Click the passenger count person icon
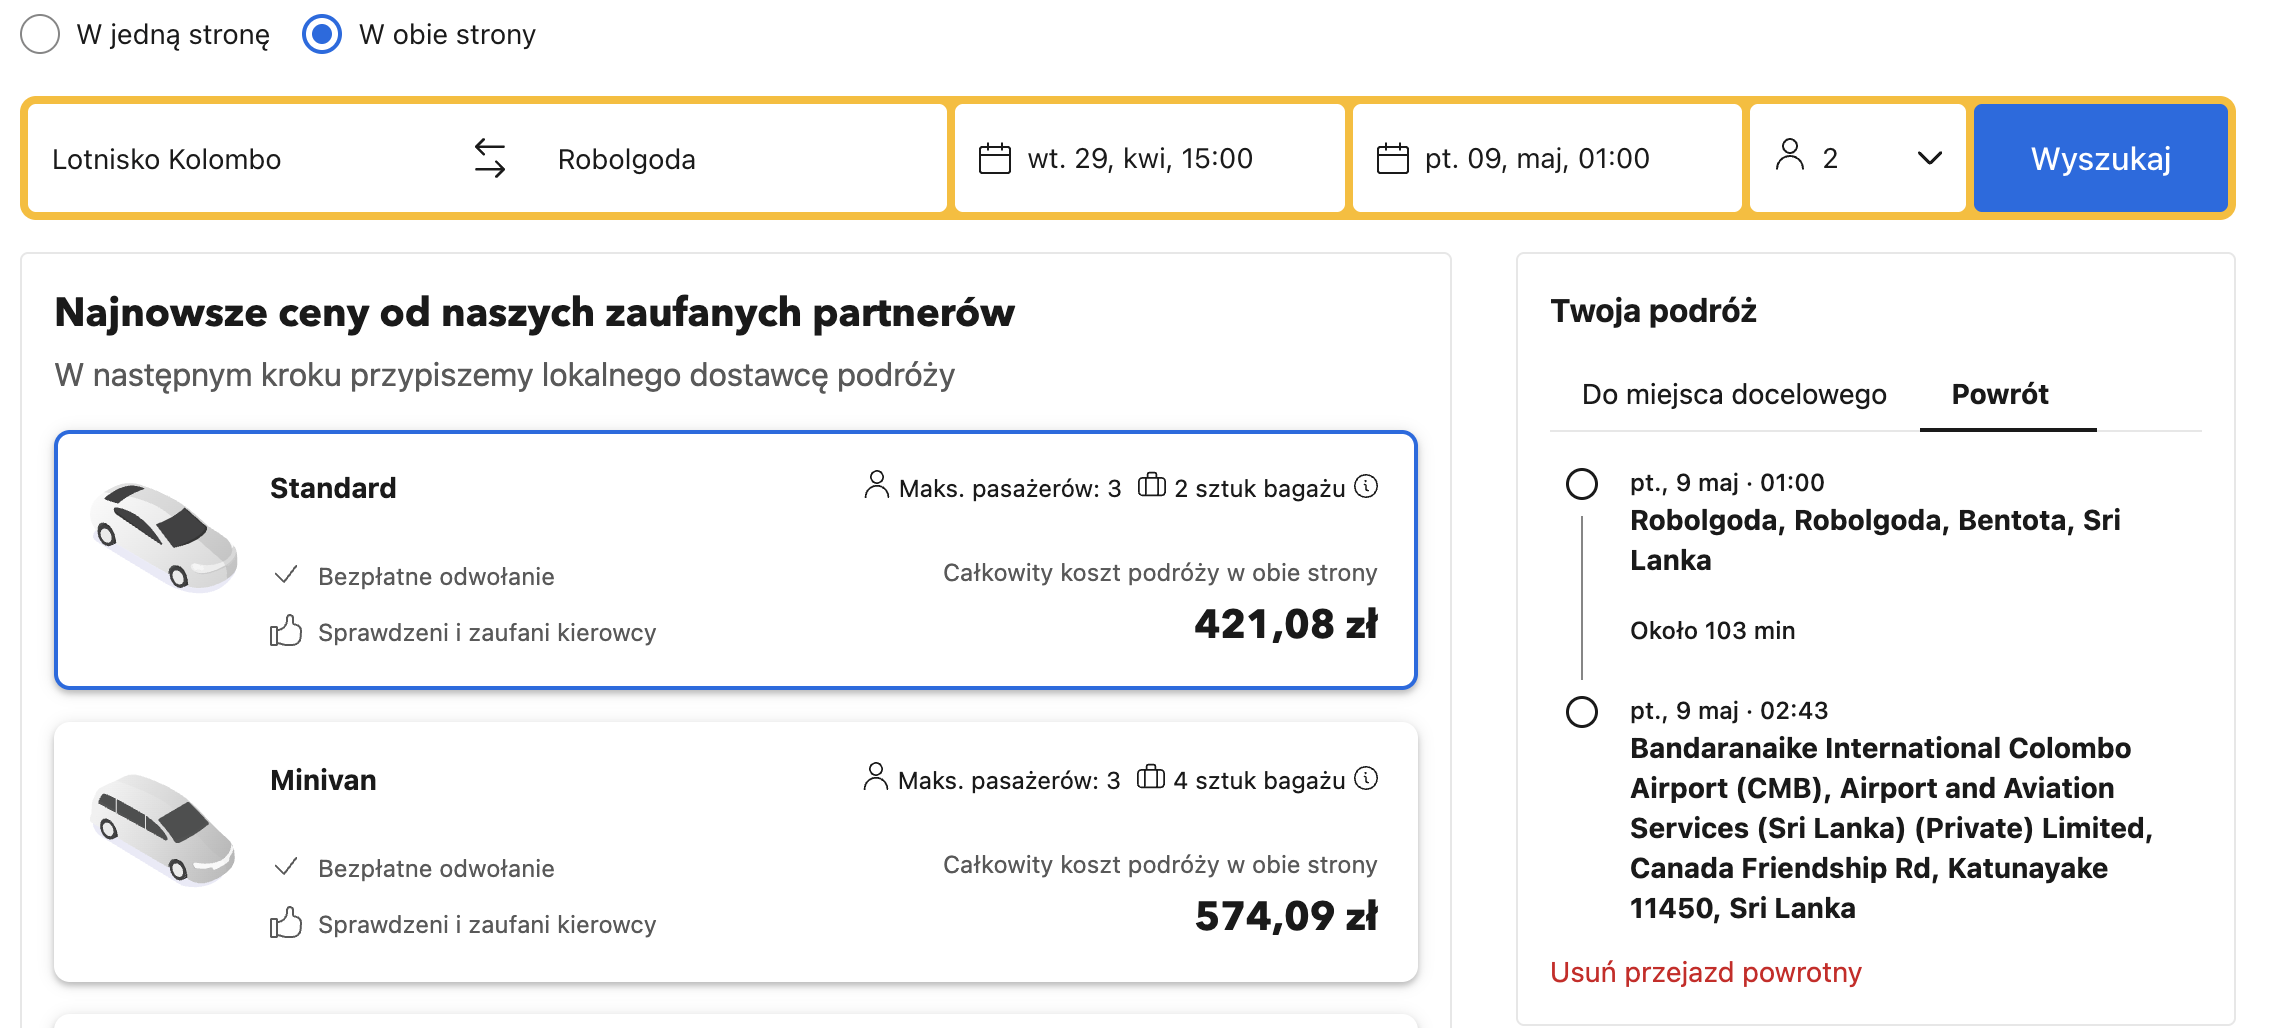The image size is (2278, 1028). click(1789, 155)
